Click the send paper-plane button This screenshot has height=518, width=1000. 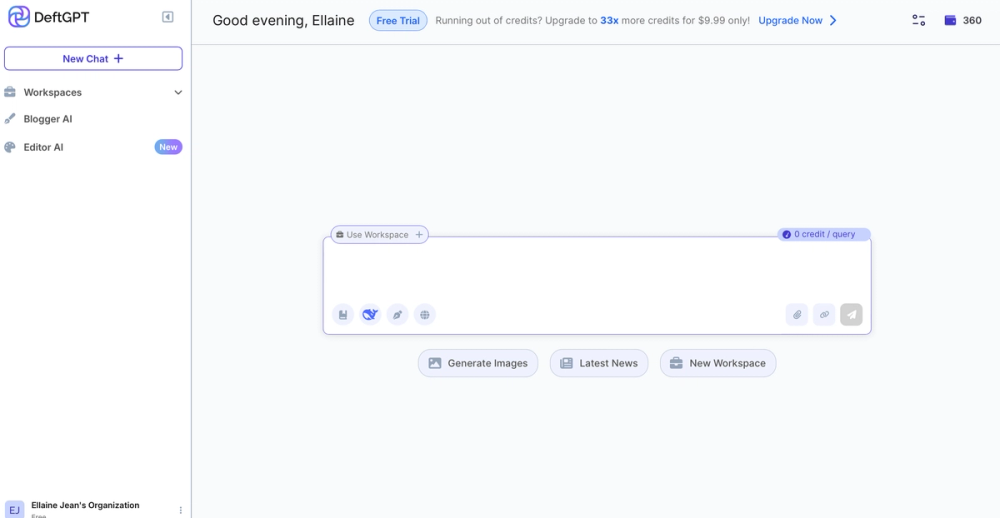[x=851, y=314]
